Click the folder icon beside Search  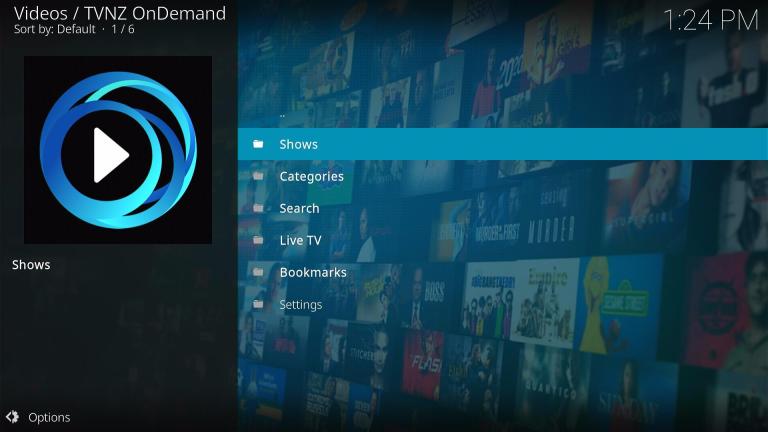click(258, 208)
